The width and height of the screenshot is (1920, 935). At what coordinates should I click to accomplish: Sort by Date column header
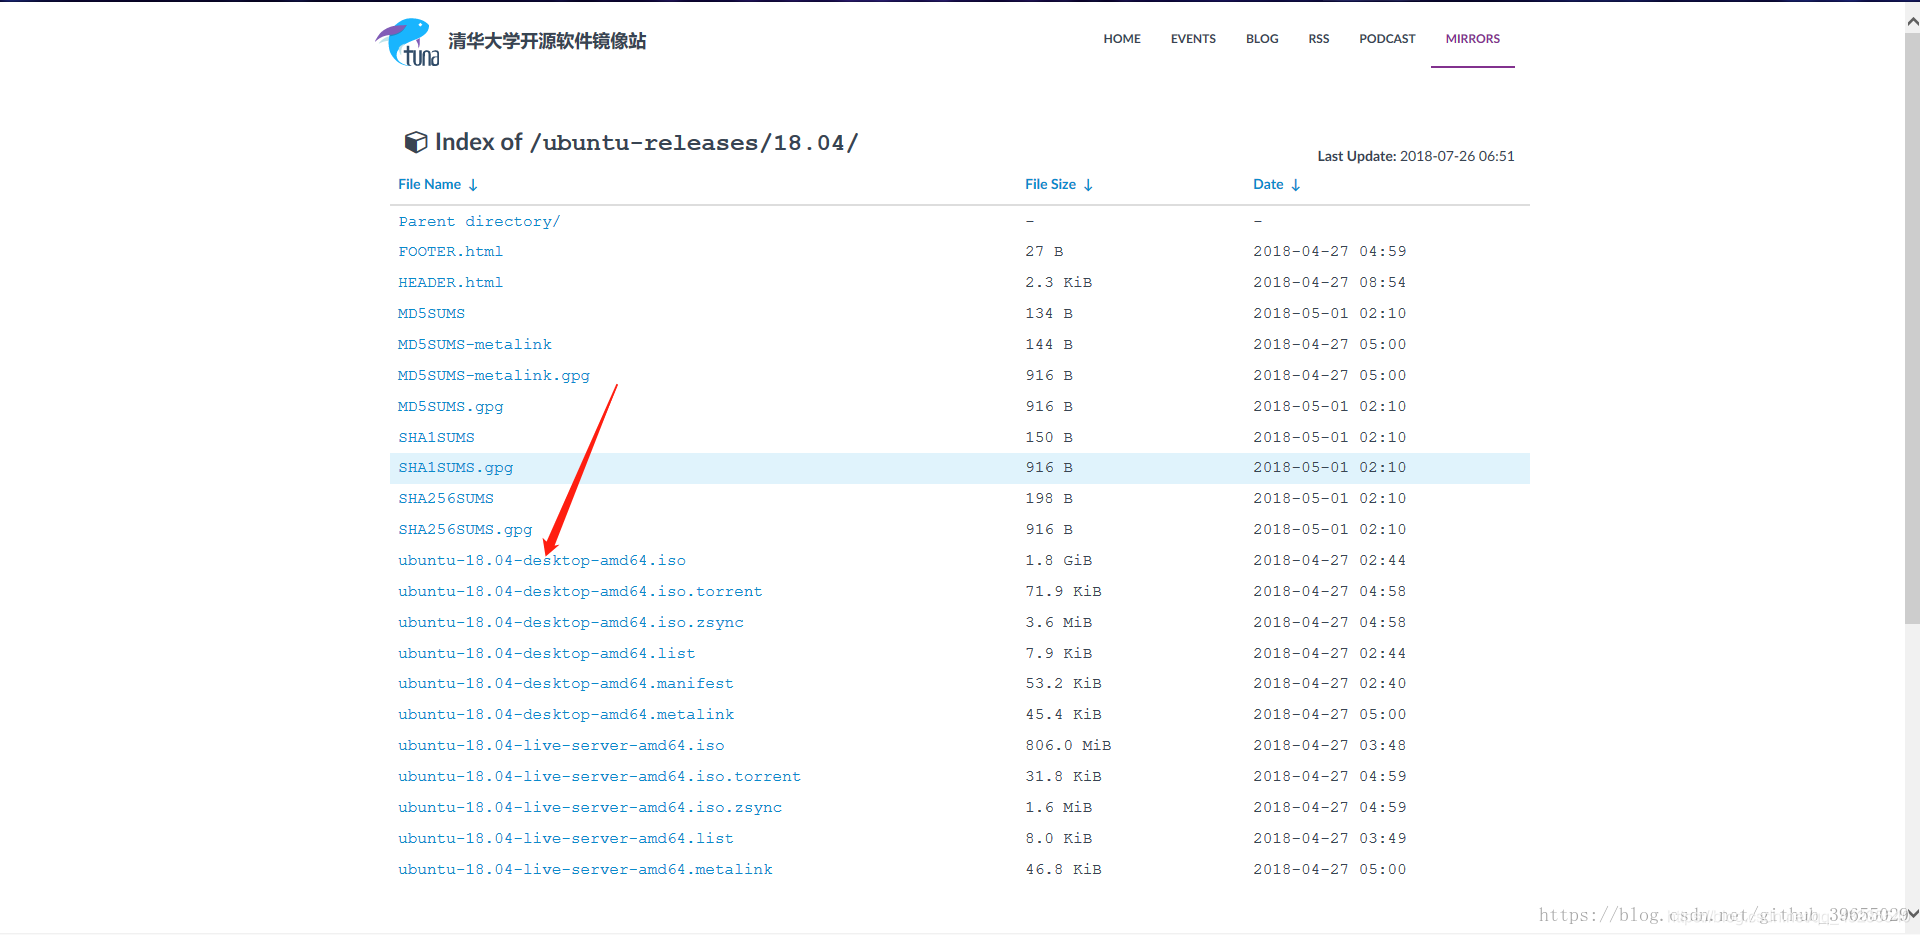(x=1277, y=184)
